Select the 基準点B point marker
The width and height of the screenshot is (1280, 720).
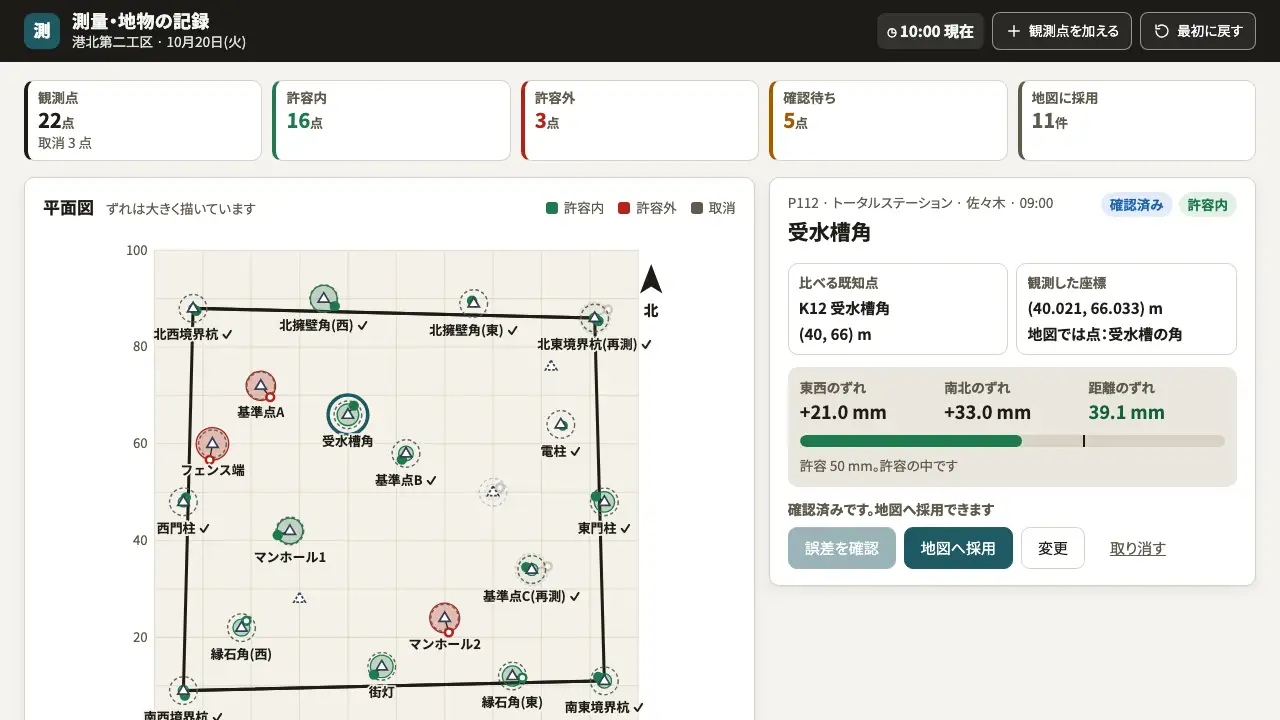tap(405, 454)
